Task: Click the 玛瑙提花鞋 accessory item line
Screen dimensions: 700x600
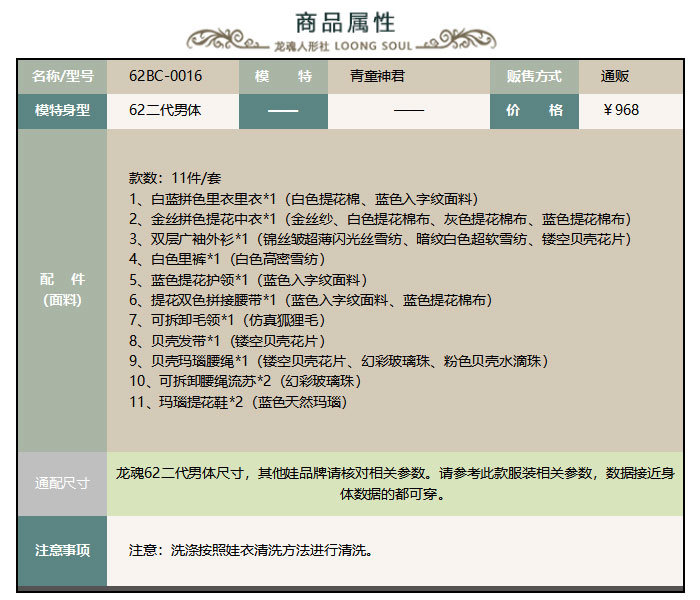Action: point(238,402)
